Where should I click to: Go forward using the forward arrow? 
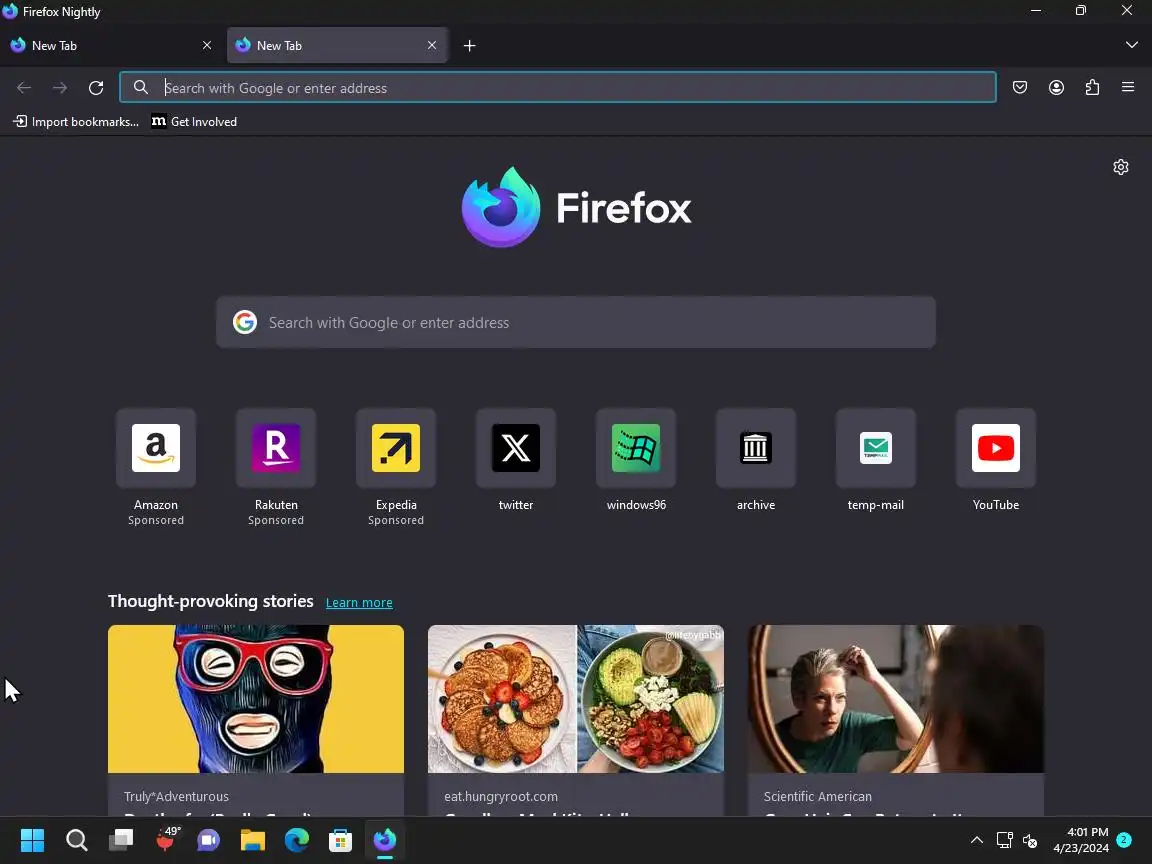(x=60, y=88)
